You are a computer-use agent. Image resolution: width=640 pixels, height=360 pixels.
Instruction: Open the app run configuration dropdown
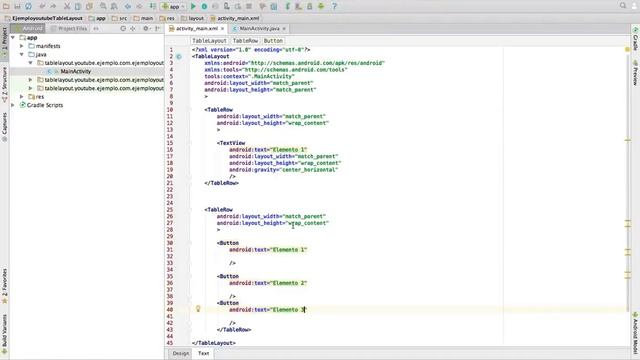173,6
